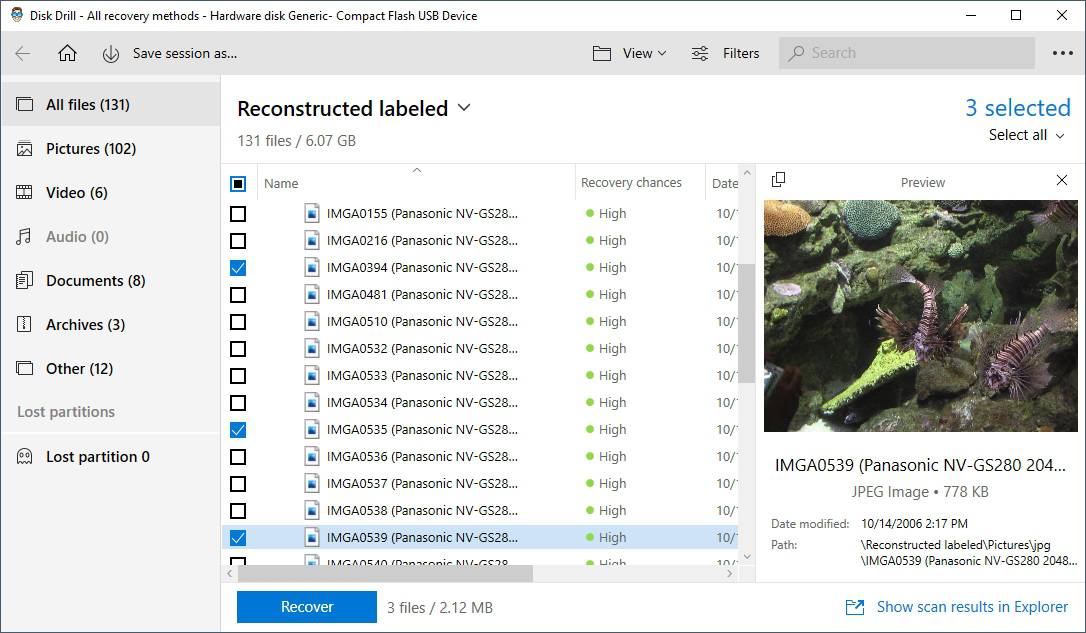Viewport: 1086px width, 633px height.
Task: Click the Home icon in toolbar
Action: tap(67, 54)
